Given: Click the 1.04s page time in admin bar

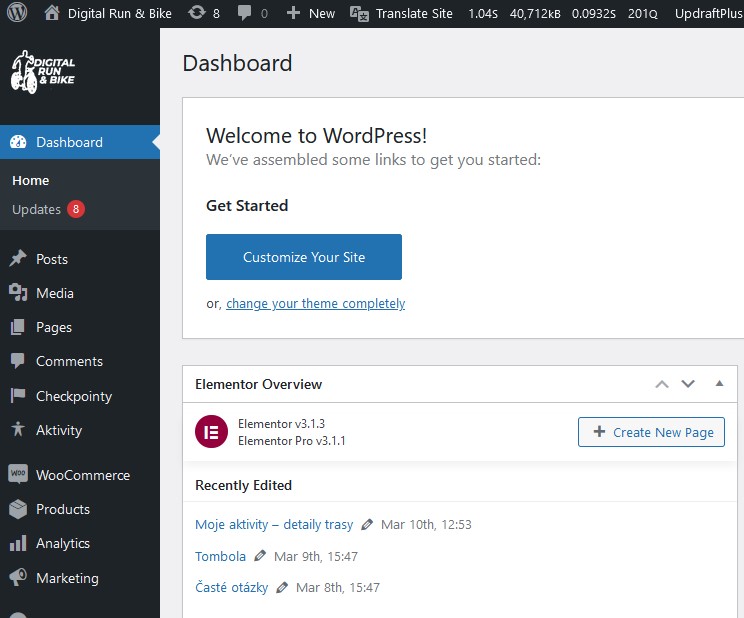Looking at the screenshot, I should coord(483,14).
